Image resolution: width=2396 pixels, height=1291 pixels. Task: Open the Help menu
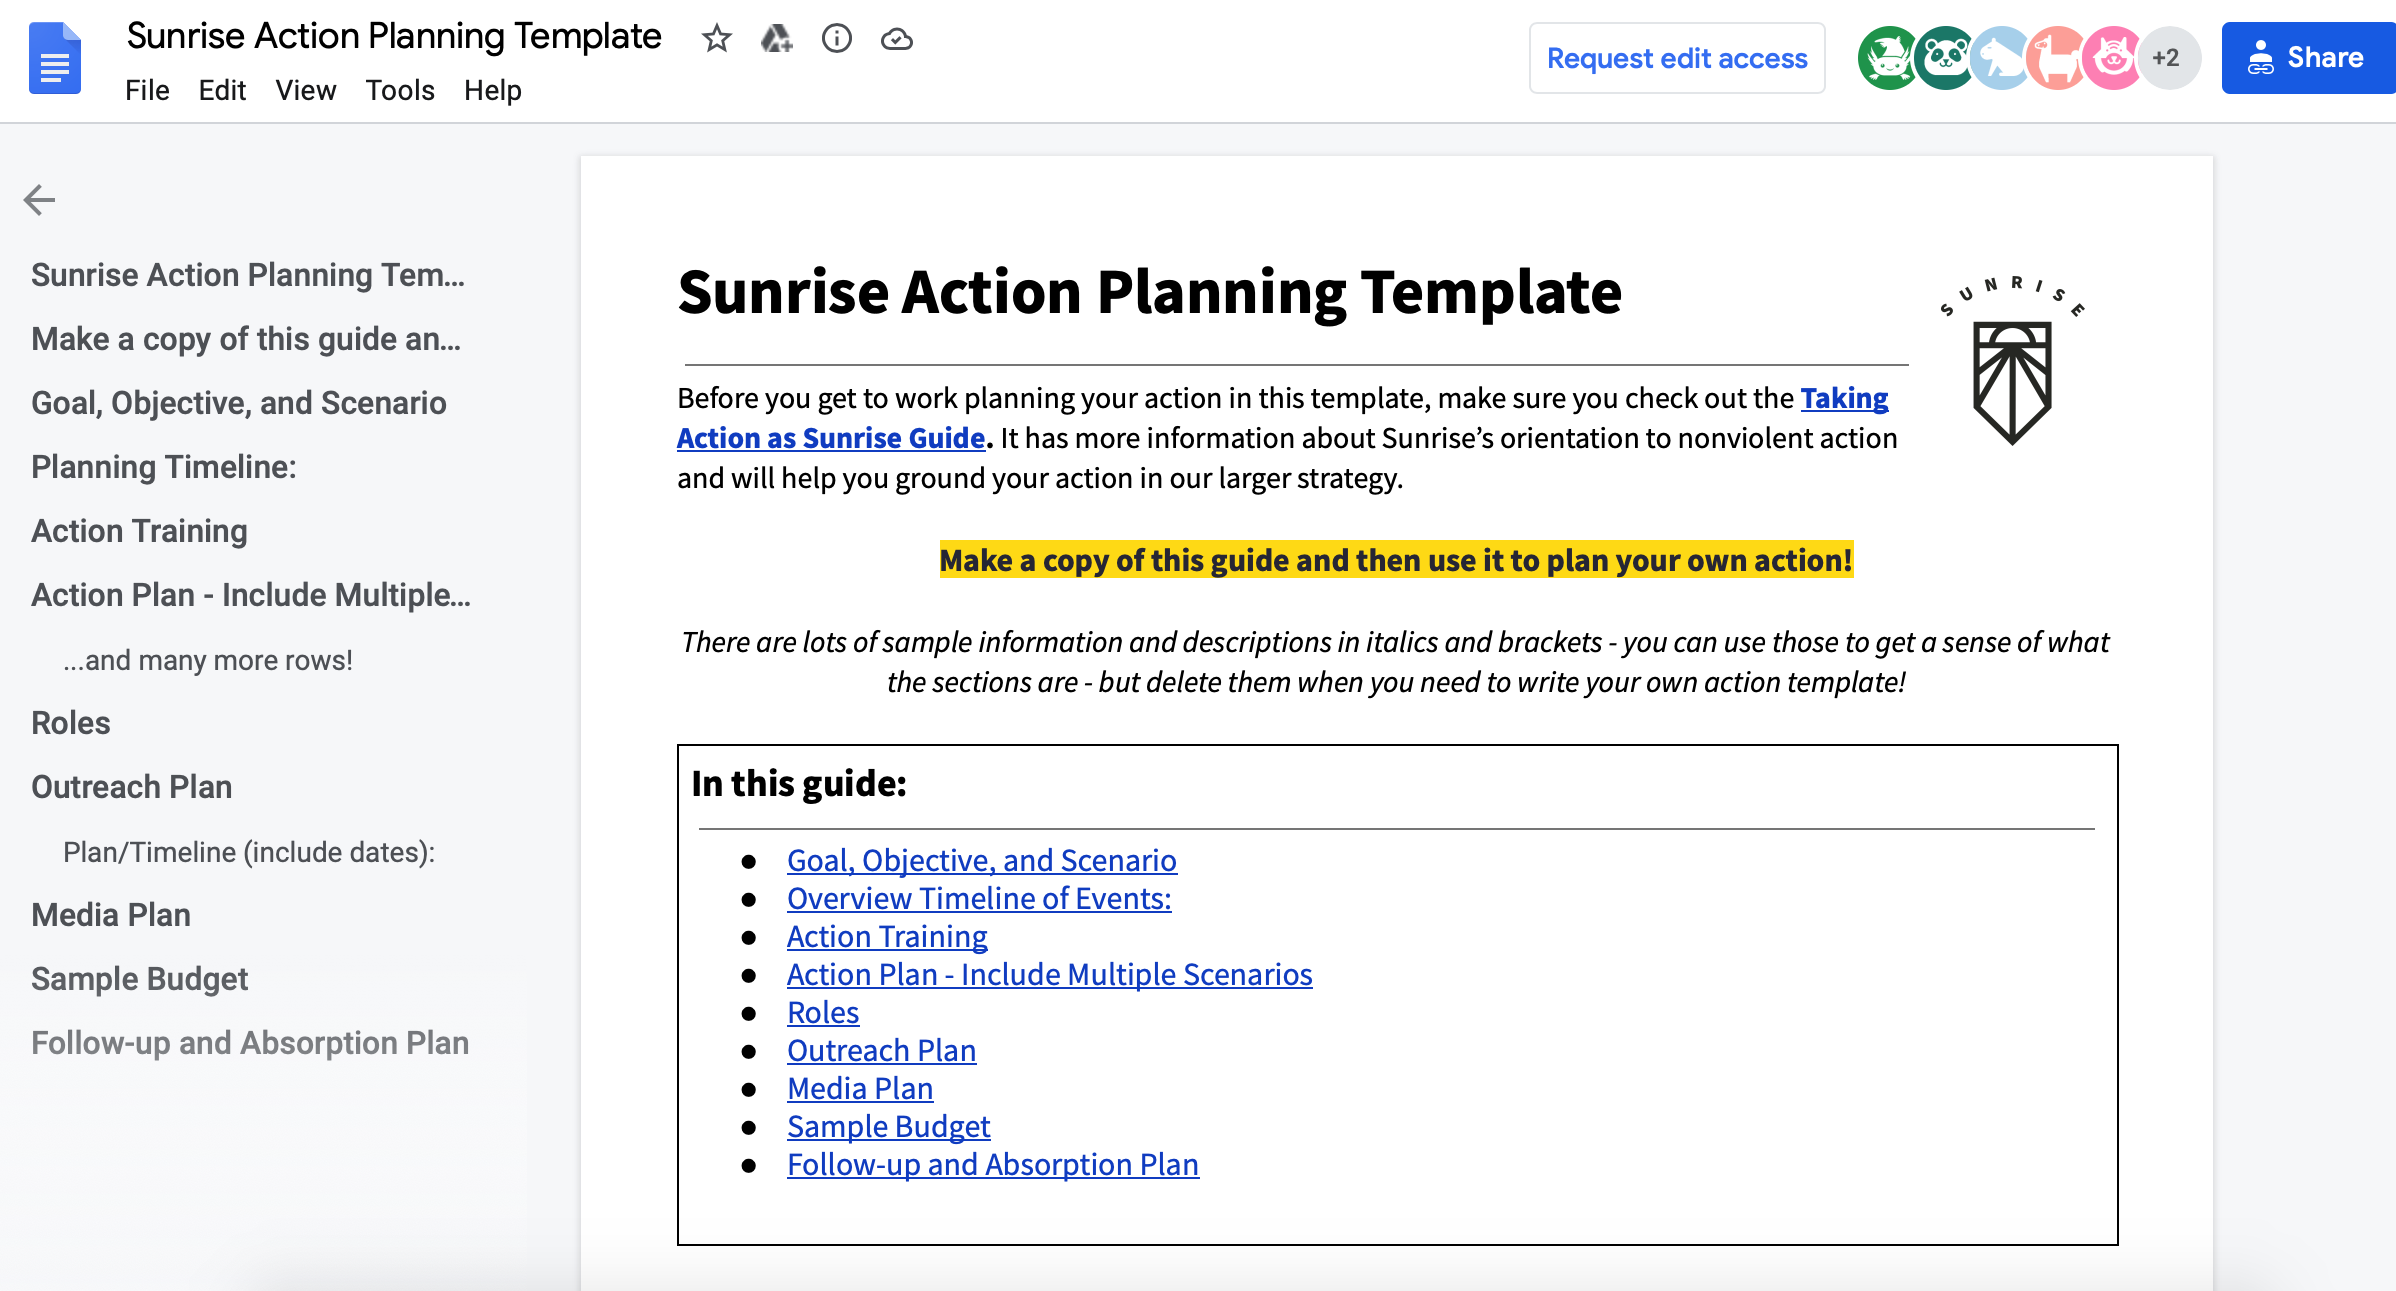click(x=493, y=90)
